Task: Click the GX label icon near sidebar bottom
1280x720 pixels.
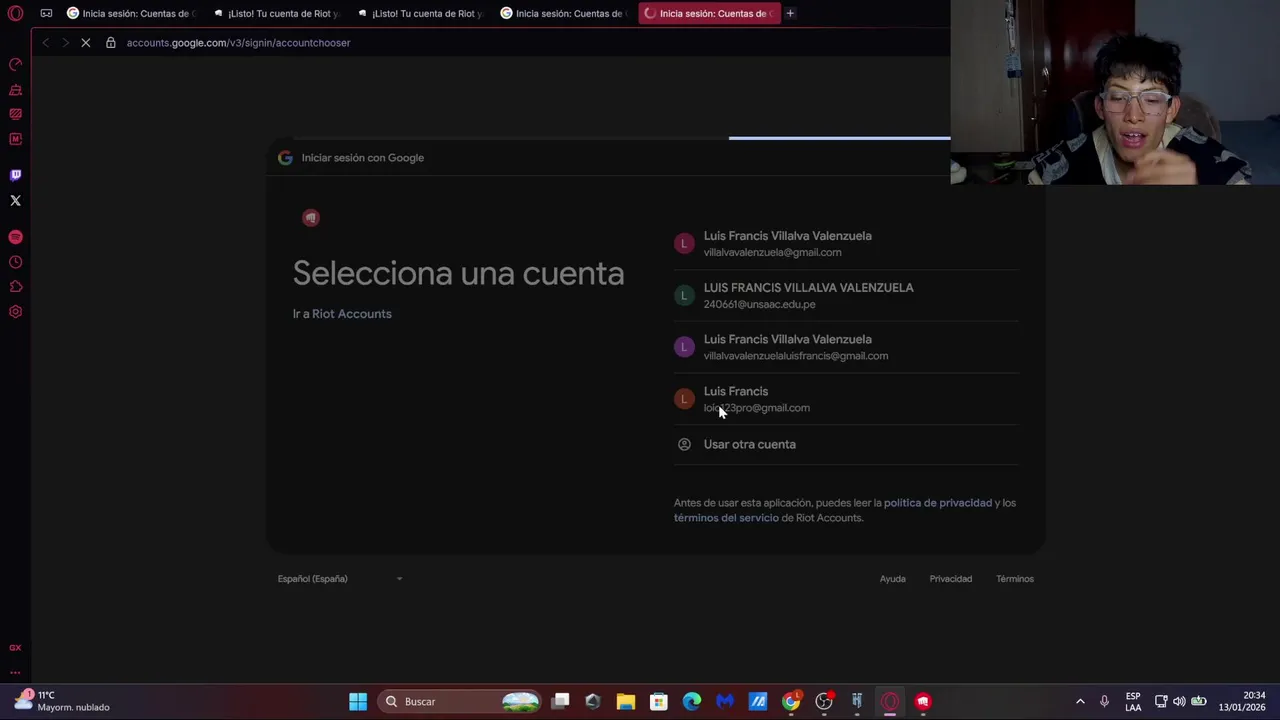Action: coord(15,648)
